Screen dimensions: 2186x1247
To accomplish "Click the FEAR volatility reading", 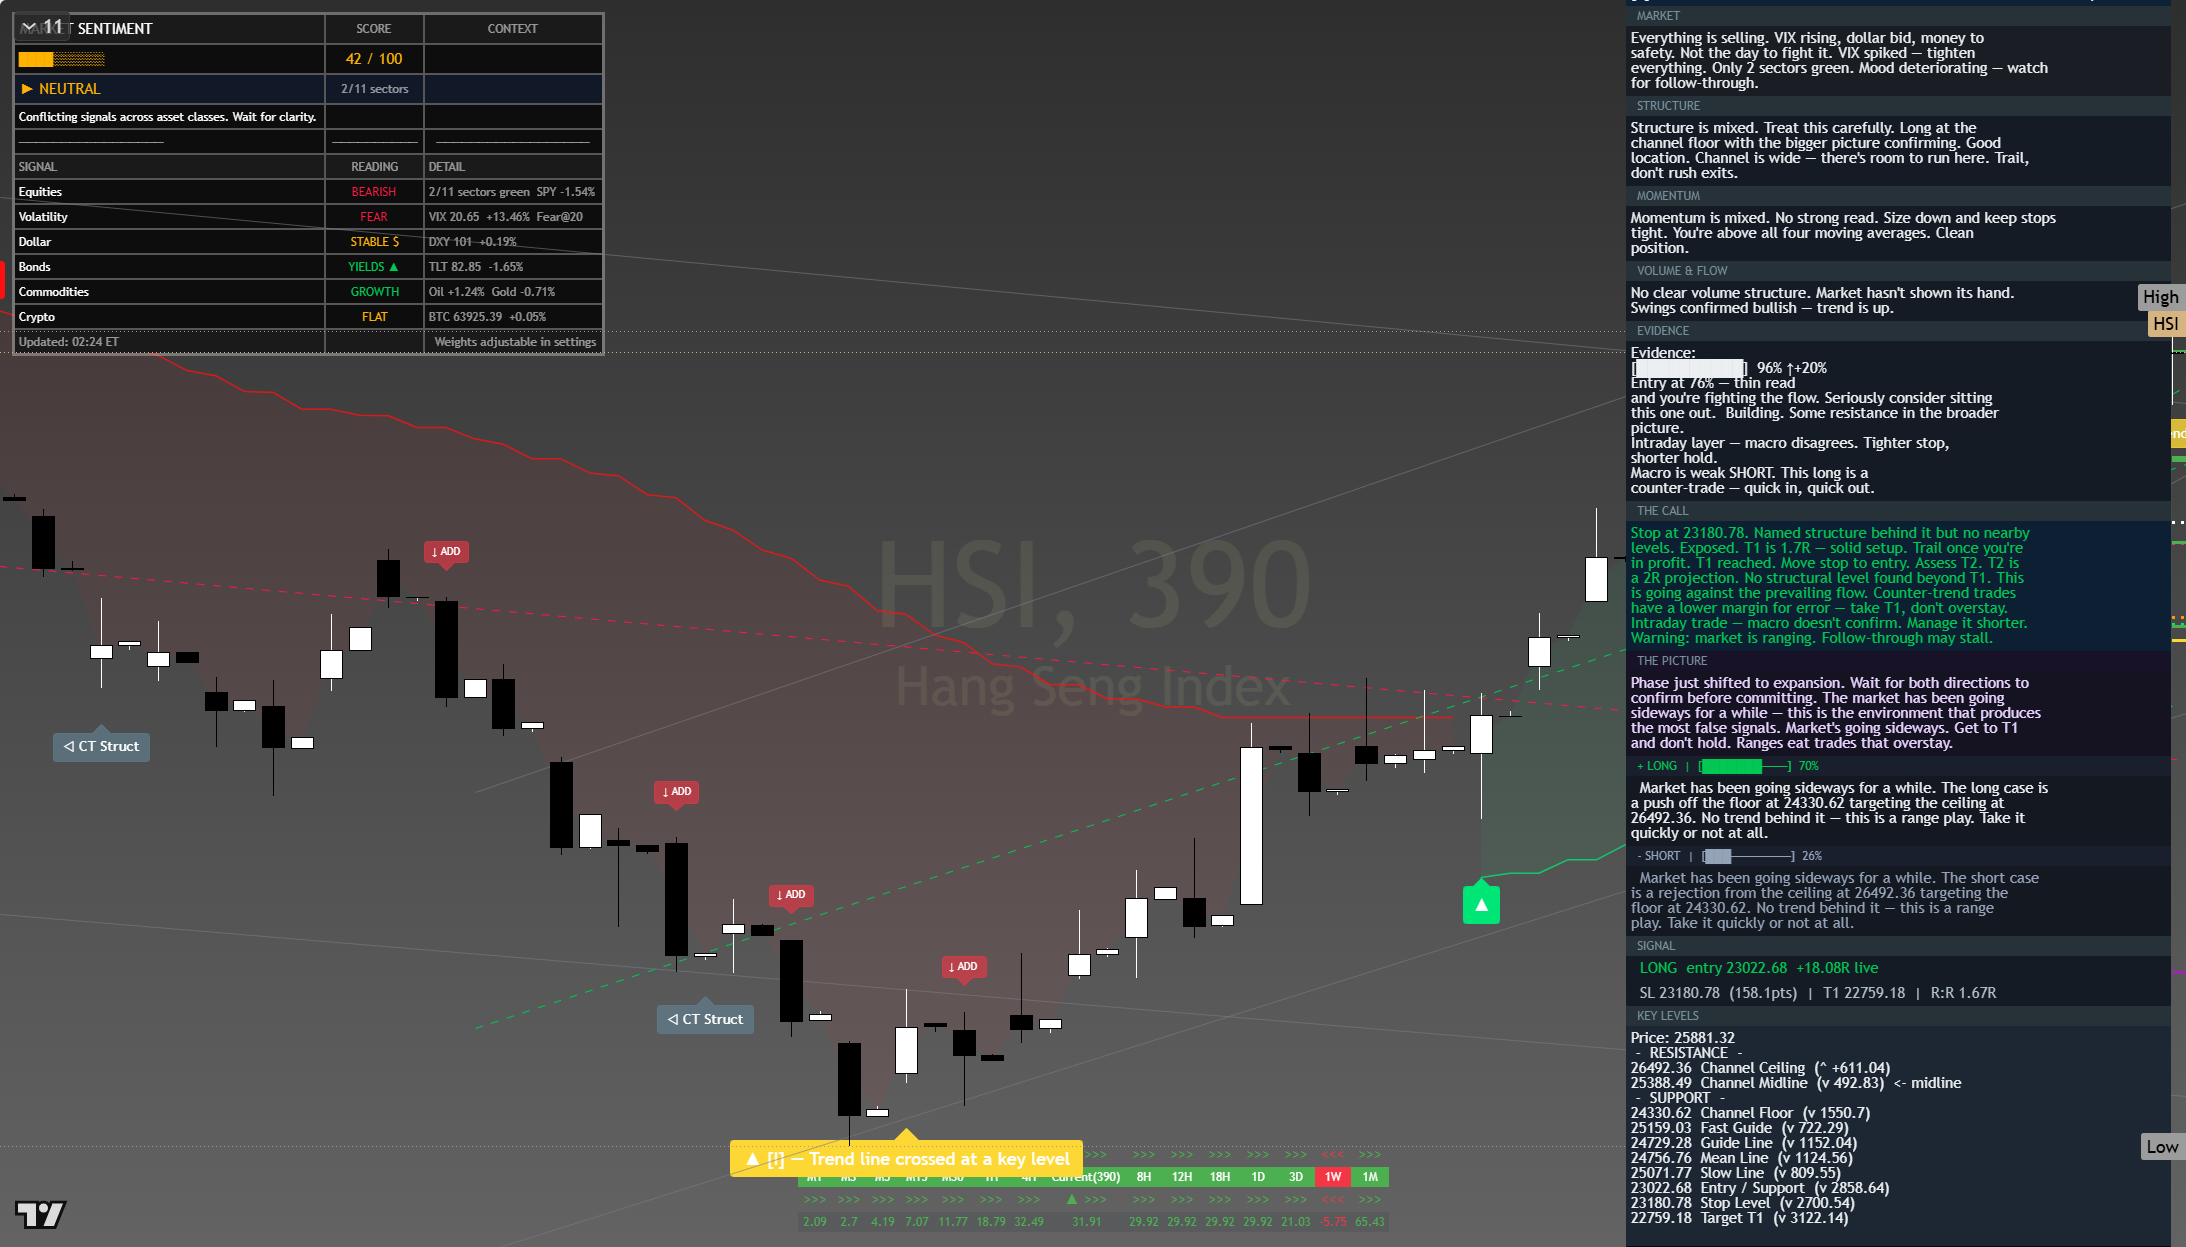I will pyautogui.click(x=374, y=217).
